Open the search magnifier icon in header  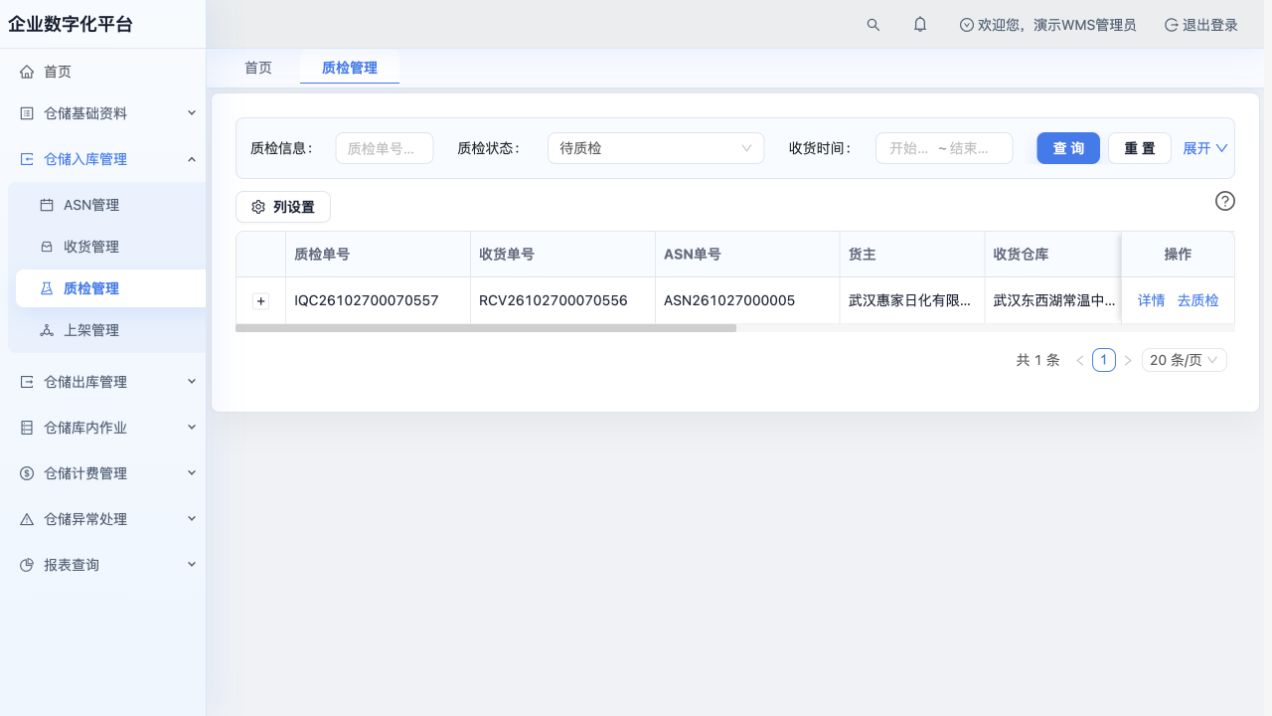click(x=873, y=25)
